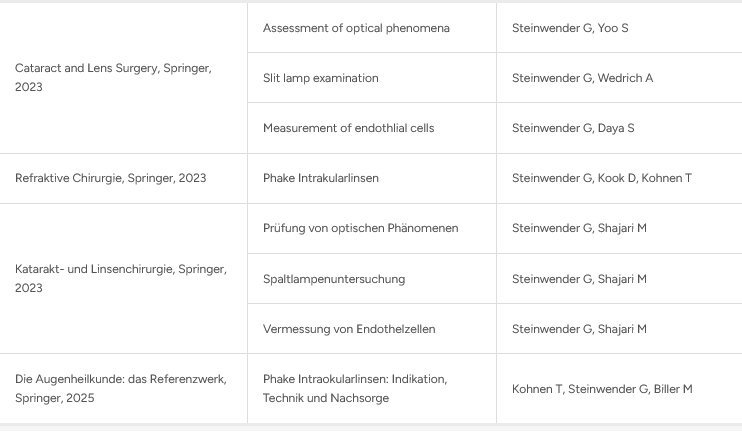Click authors cell beside 'Prüfung von optischen Phänomenen'
This screenshot has width=742, height=431.
579,228
